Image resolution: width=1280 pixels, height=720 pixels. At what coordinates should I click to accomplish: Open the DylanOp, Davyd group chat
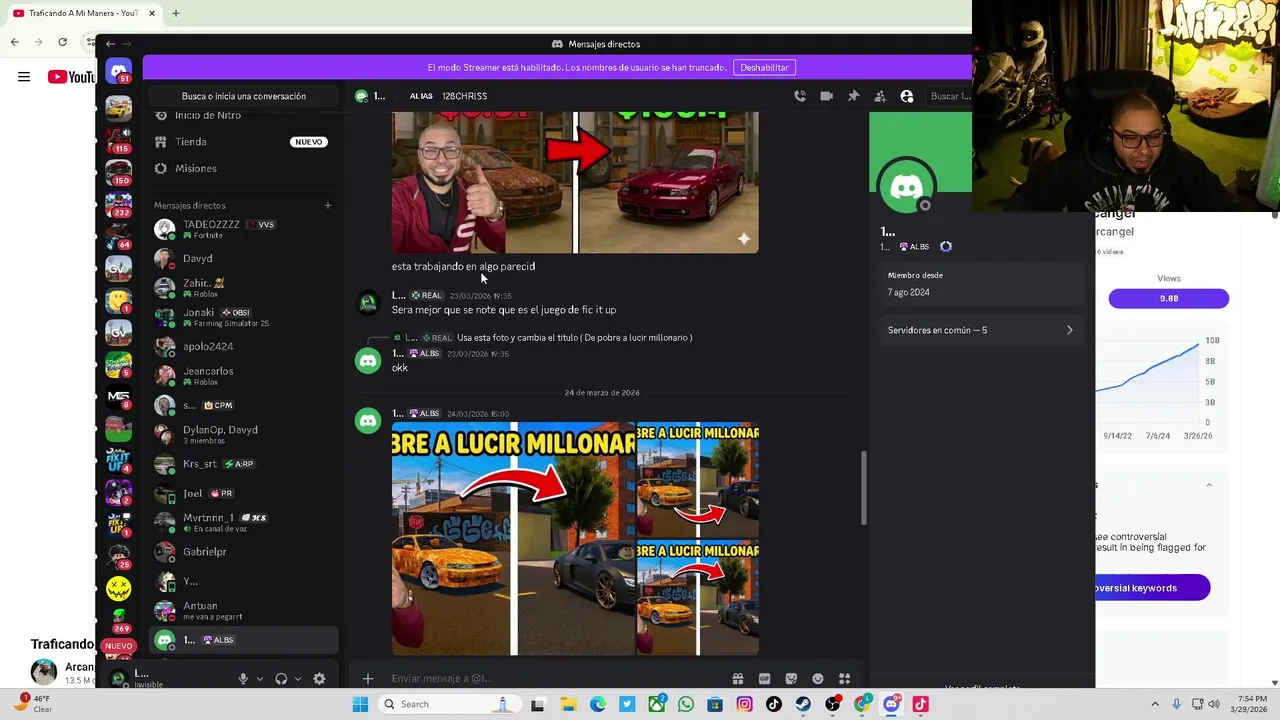click(x=244, y=434)
